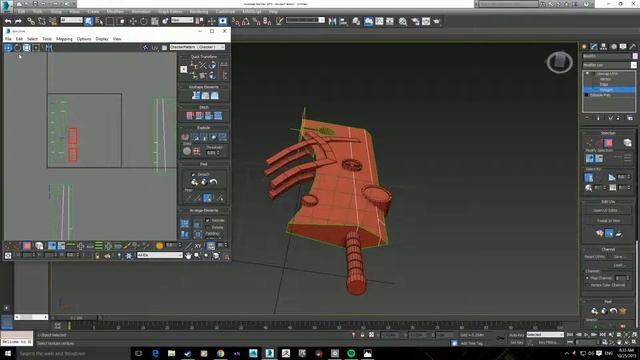This screenshot has height=360, width=640.
Task: Click the Threshold value field under Explode
Action: 211,153
